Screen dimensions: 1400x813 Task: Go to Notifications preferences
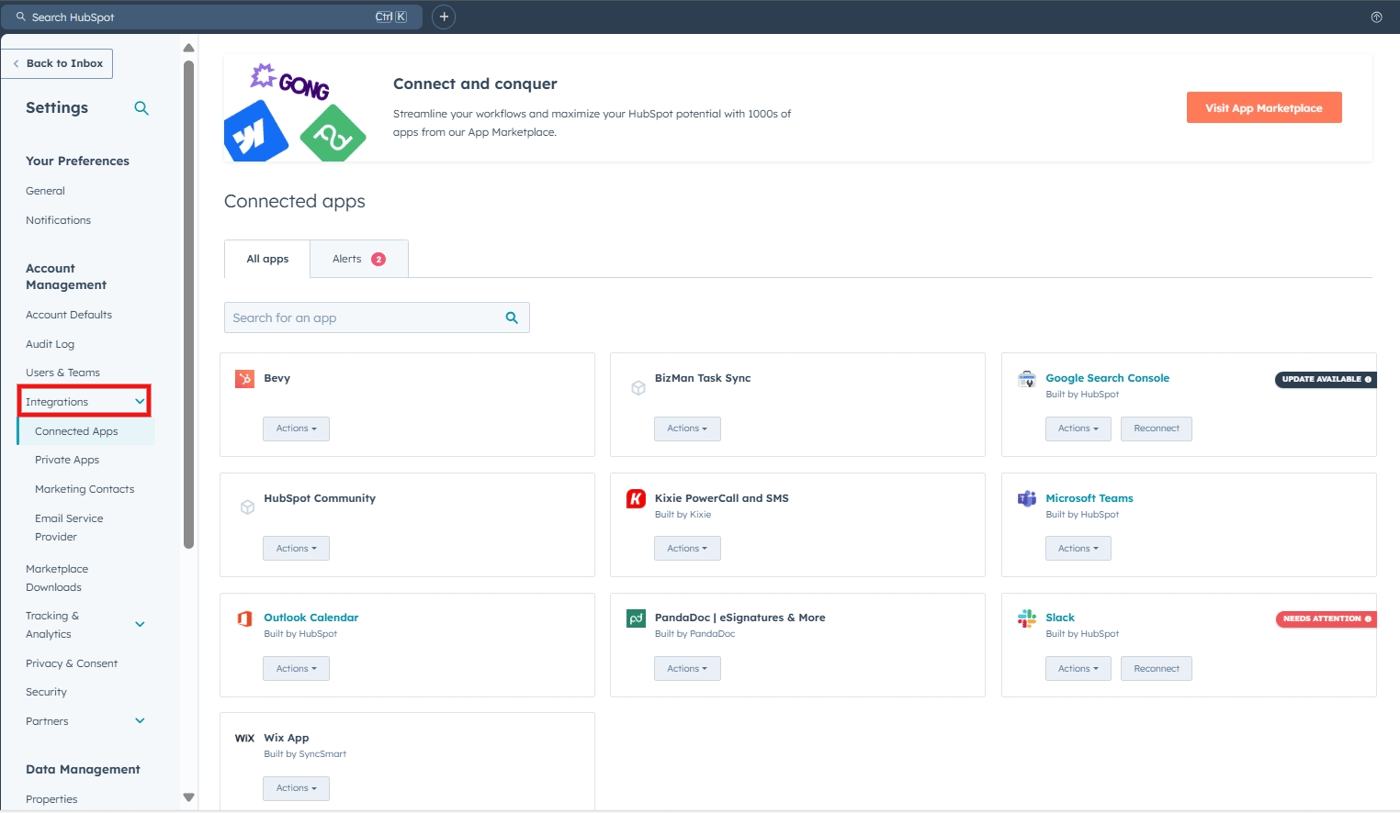pyautogui.click(x=58, y=220)
